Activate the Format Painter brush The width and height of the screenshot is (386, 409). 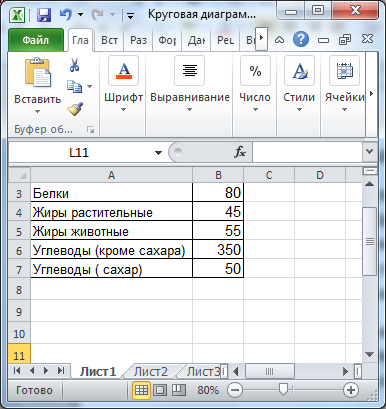tap(75, 109)
